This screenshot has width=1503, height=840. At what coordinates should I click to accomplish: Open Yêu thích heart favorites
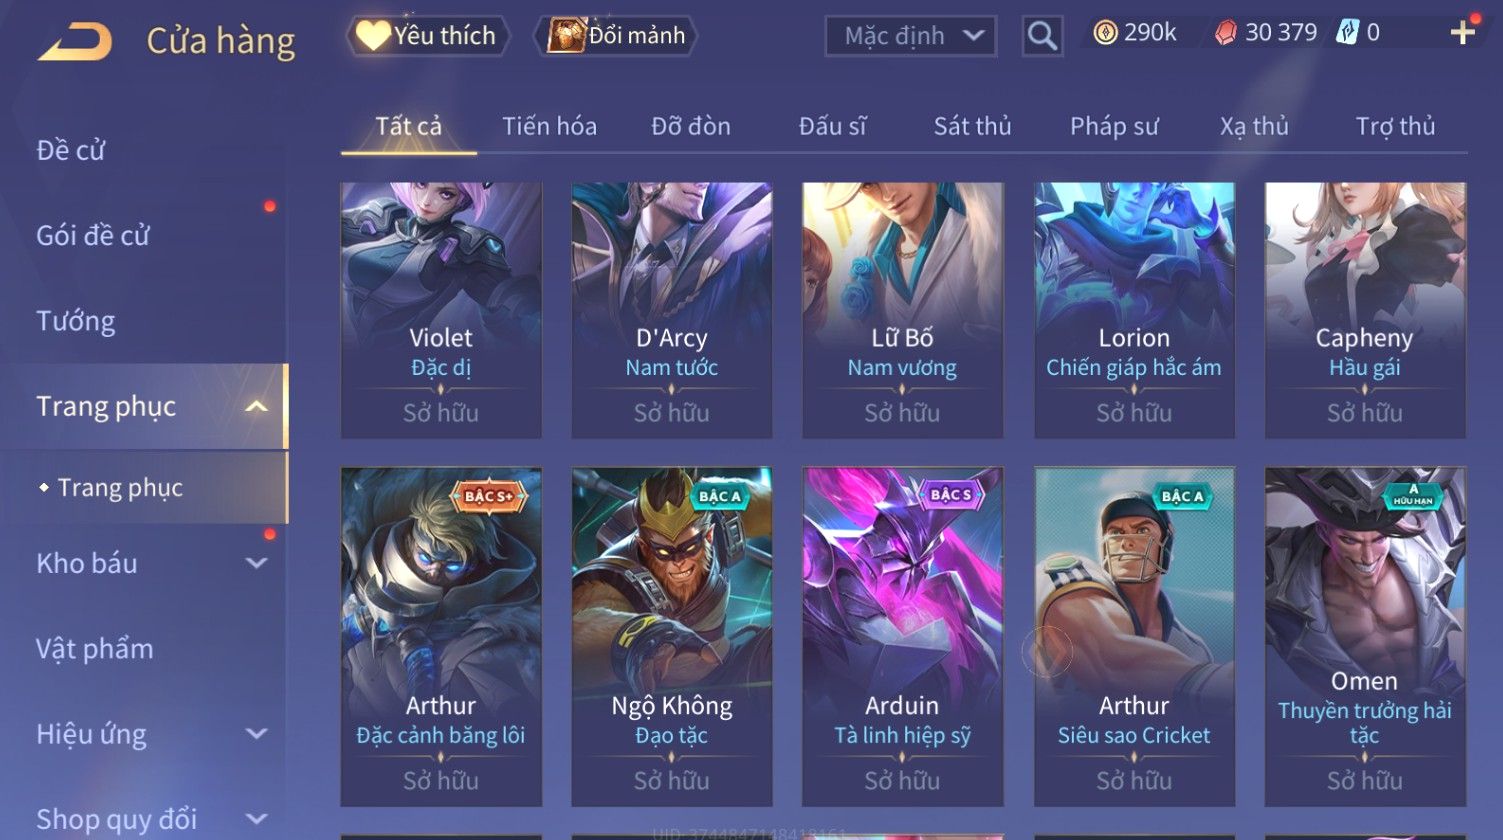click(x=428, y=36)
